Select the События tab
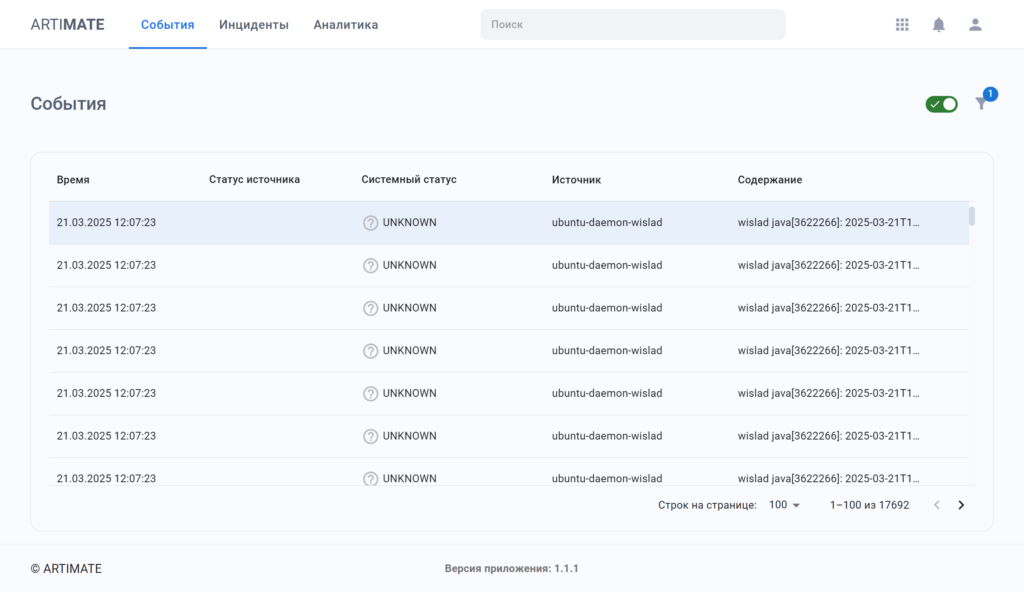This screenshot has width=1024, height=592. tap(167, 25)
